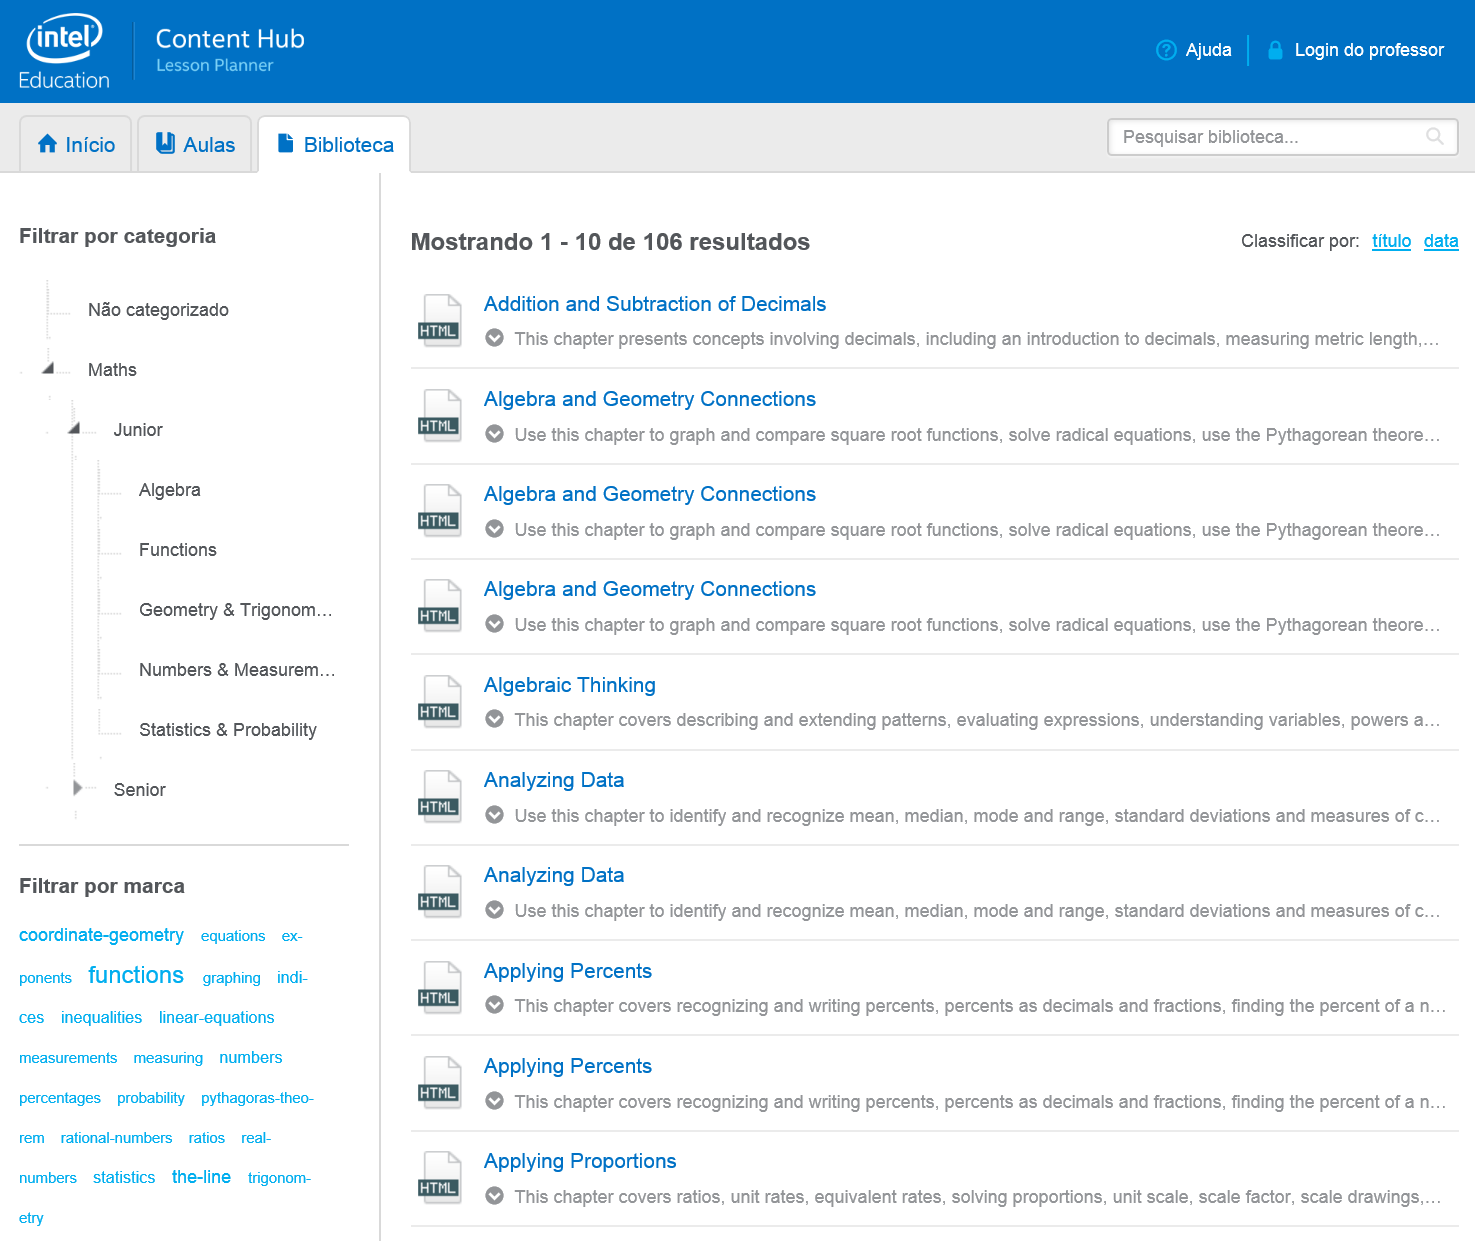1475x1241 pixels.
Task: Filter by rational-numbers tag
Action: (116, 1138)
